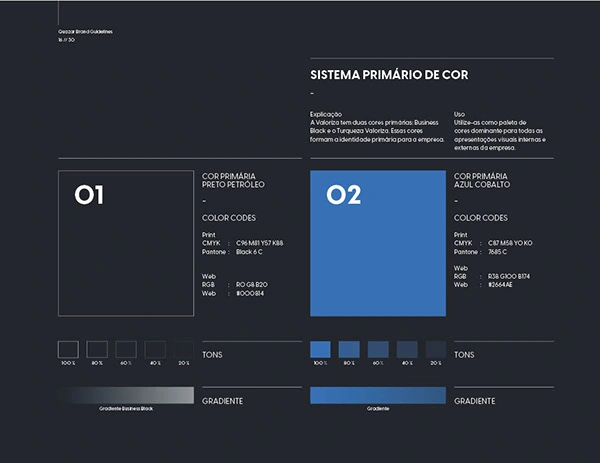Select the blue 20% tone swatch
The width and height of the screenshot is (600, 463).
436,349
